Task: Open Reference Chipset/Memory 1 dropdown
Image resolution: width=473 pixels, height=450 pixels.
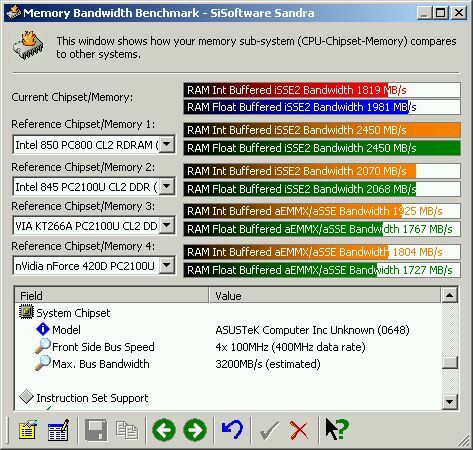Action: point(167,144)
